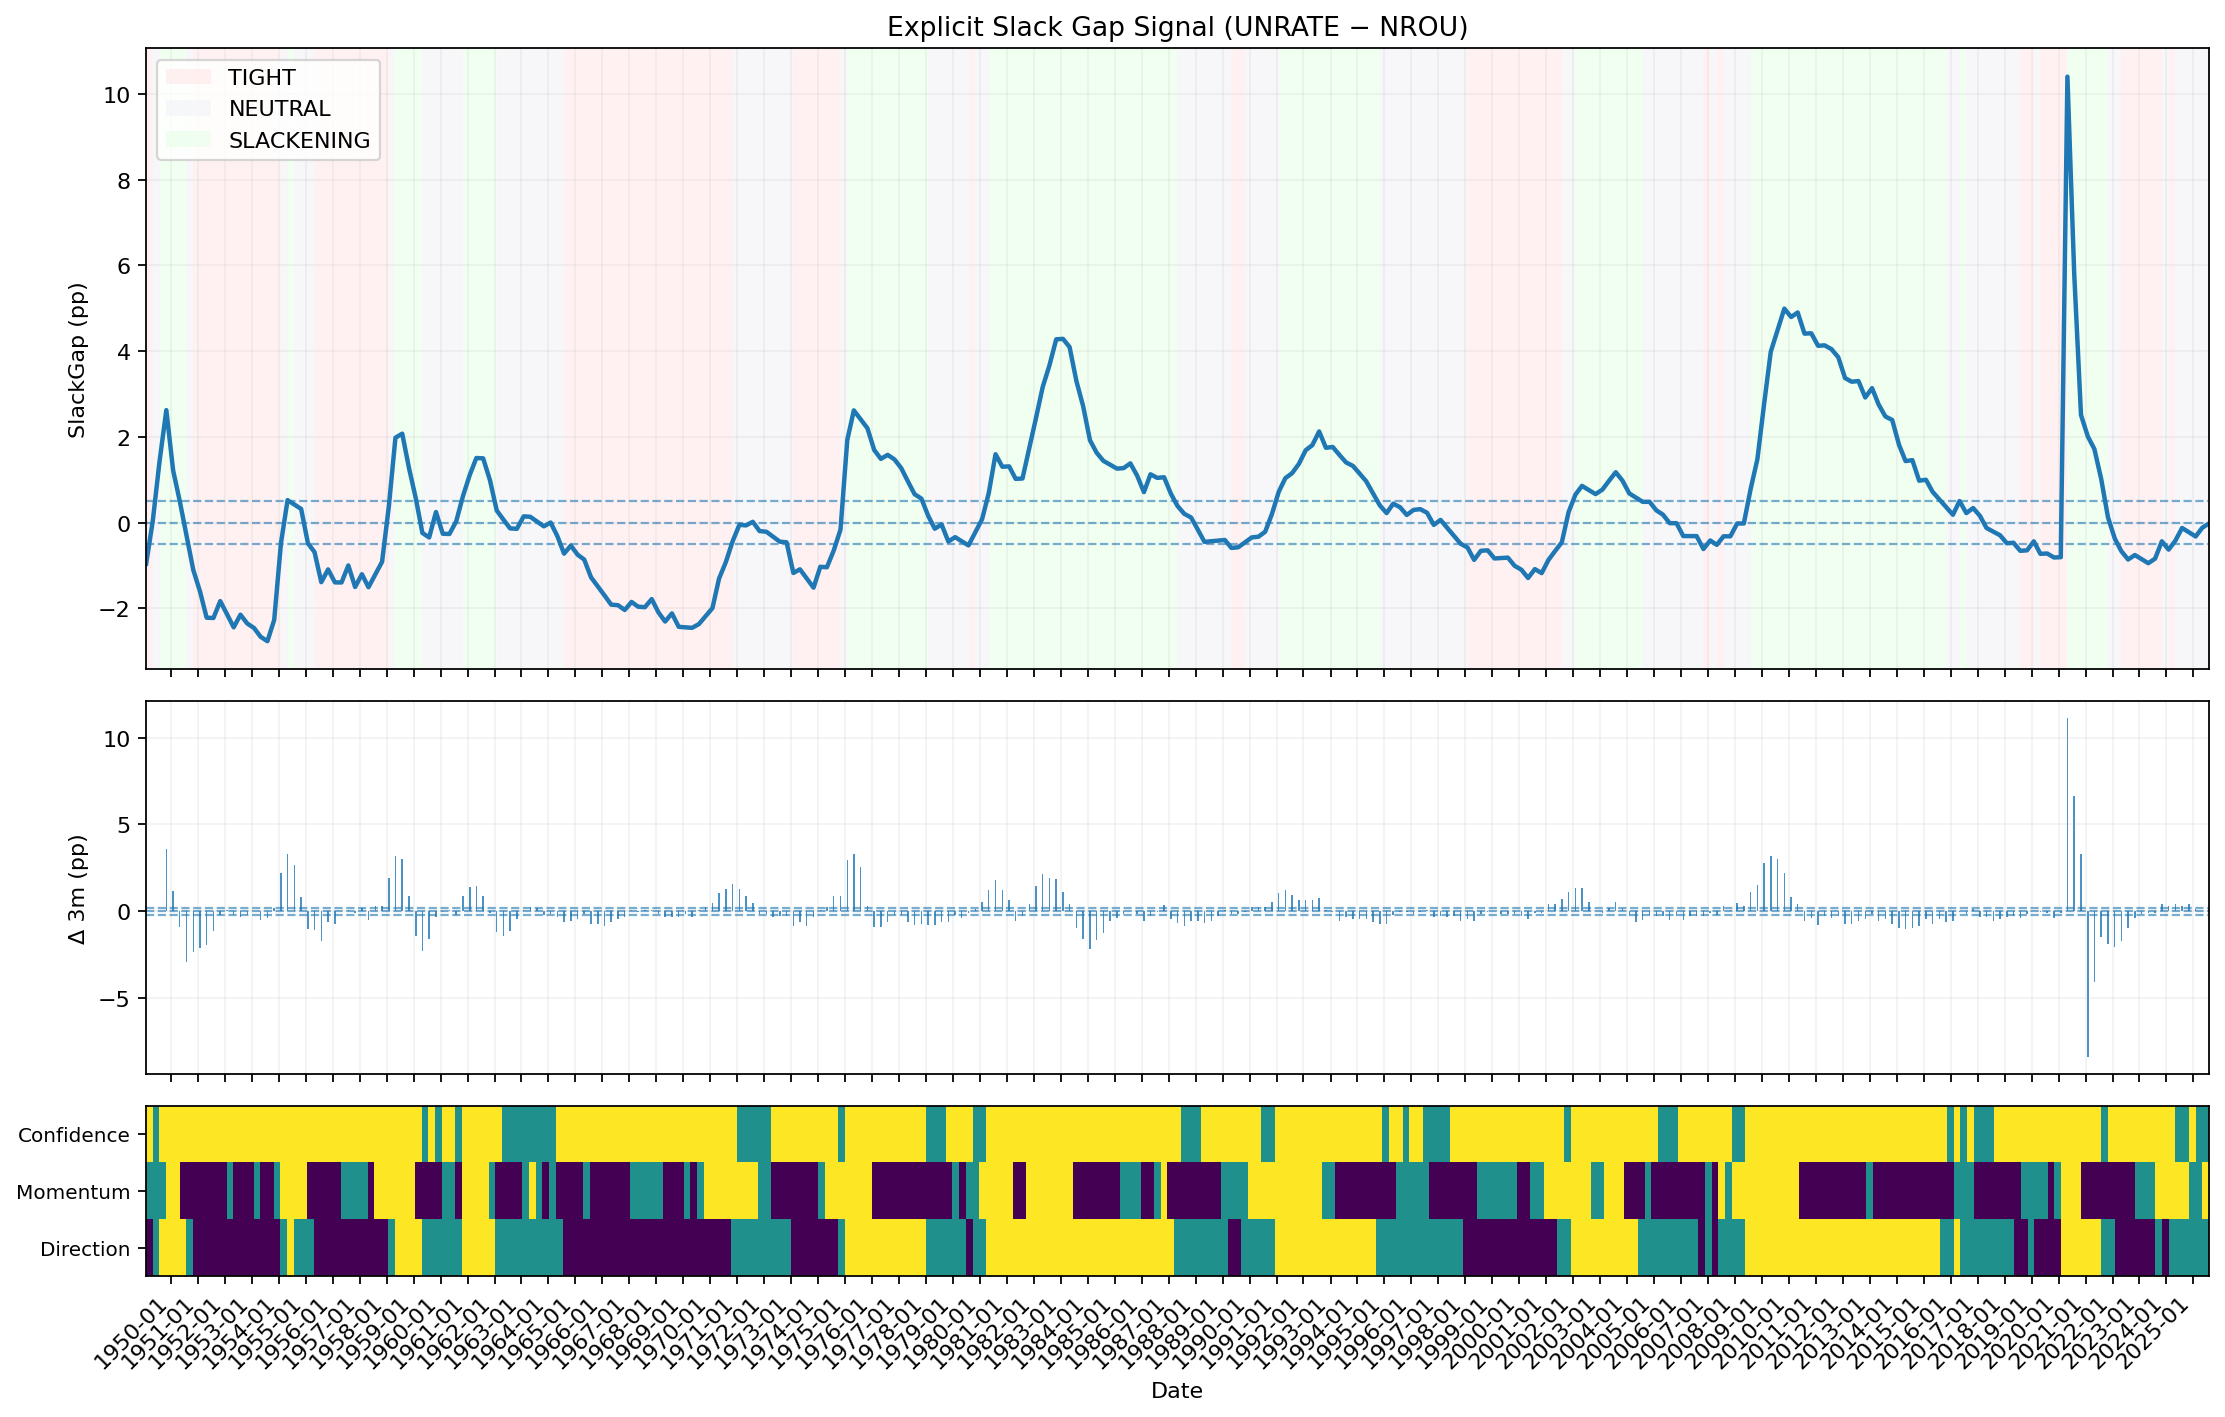The width and height of the screenshot is (2225, 1417).
Task: Click the Confidence row label on heatmap
Action: [x=74, y=1135]
